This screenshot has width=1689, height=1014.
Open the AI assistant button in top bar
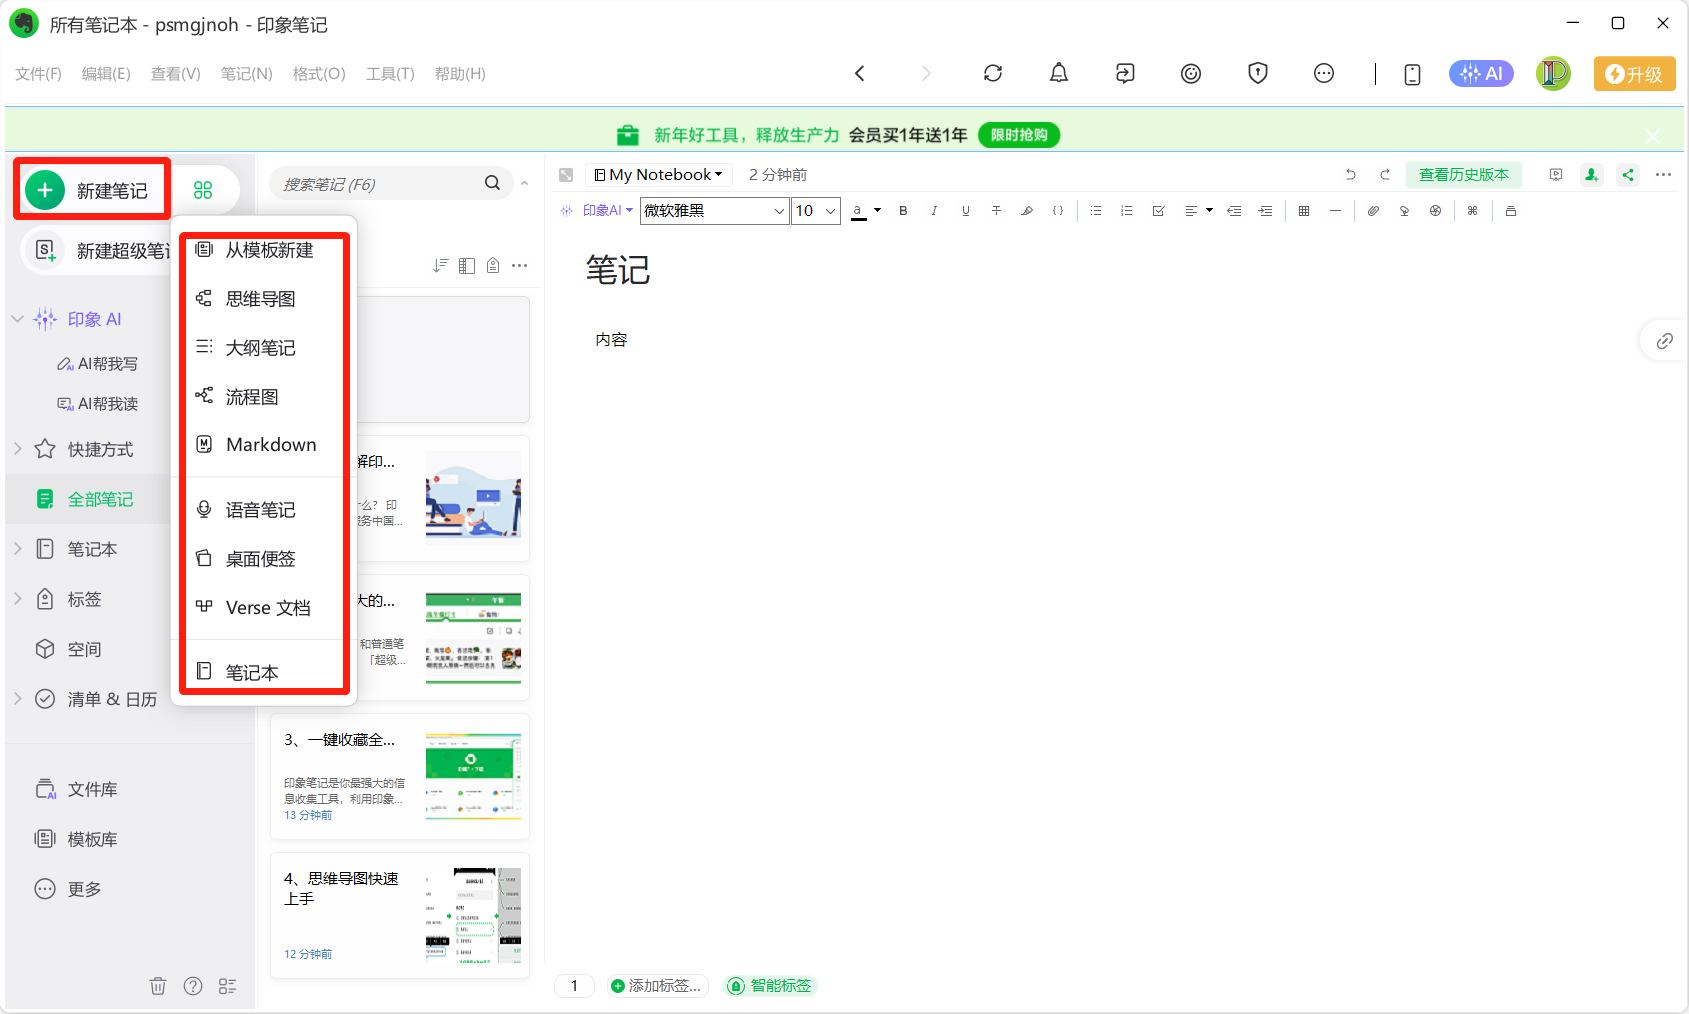tap(1481, 73)
